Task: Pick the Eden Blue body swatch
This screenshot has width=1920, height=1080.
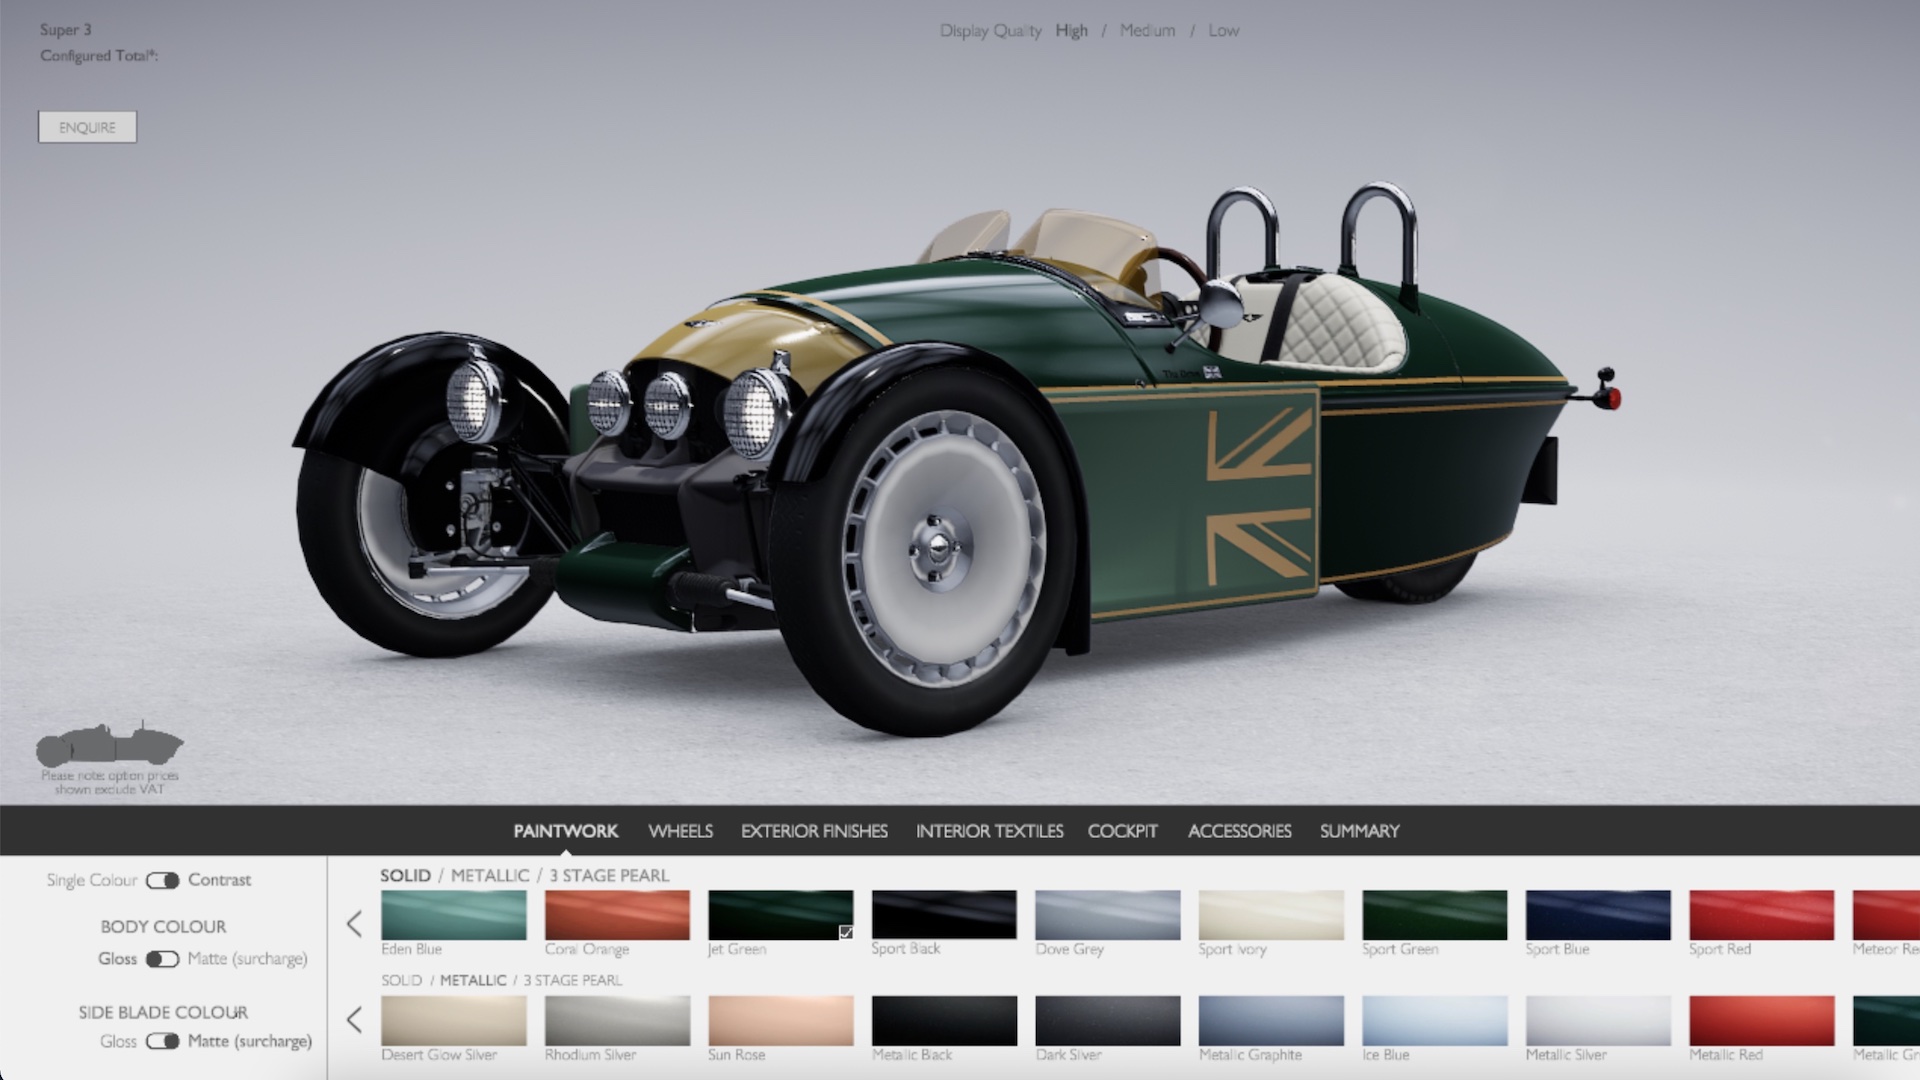Action: pos(453,915)
